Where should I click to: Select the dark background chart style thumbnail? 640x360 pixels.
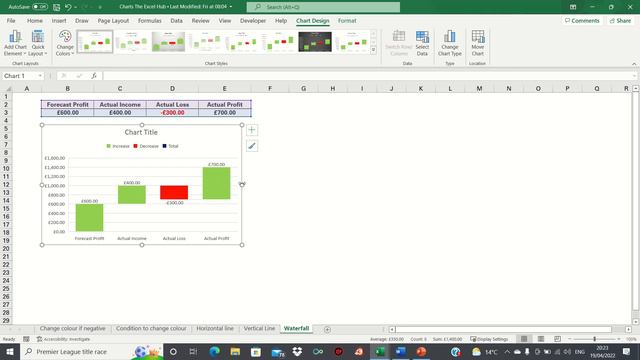[x=315, y=42]
